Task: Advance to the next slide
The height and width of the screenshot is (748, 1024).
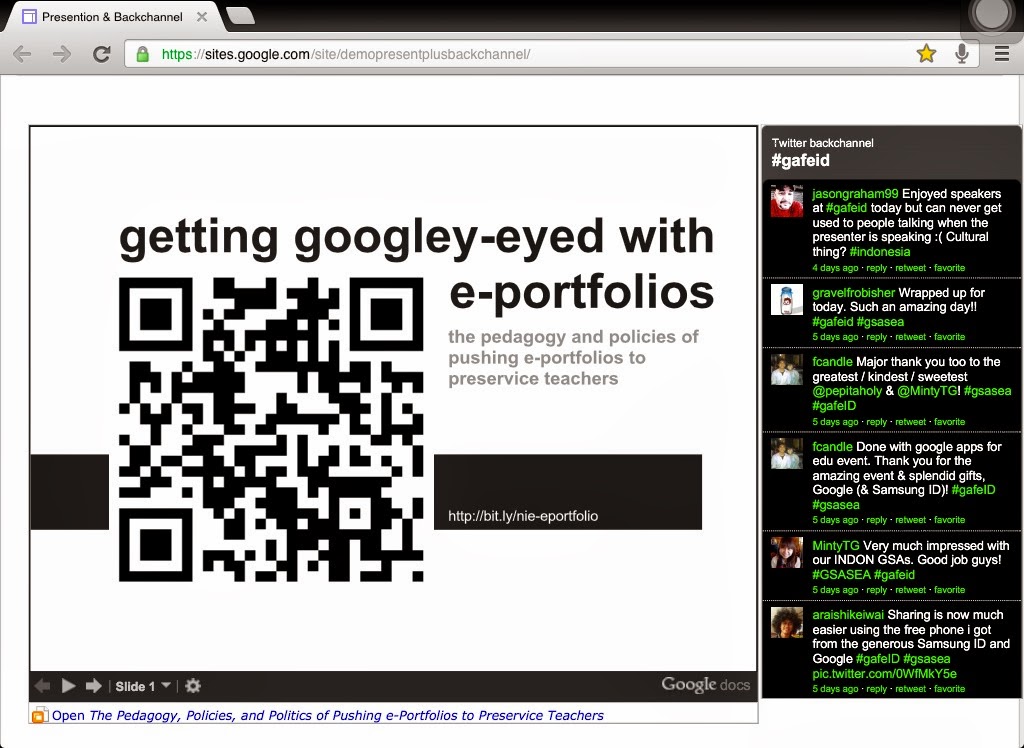Action: tap(94, 686)
